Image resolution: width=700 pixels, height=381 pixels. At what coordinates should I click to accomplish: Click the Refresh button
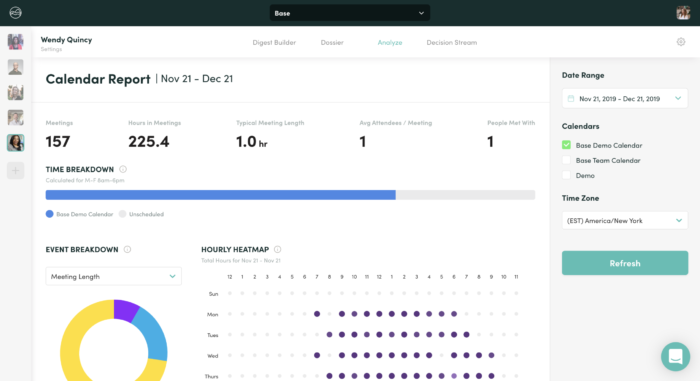(x=625, y=263)
